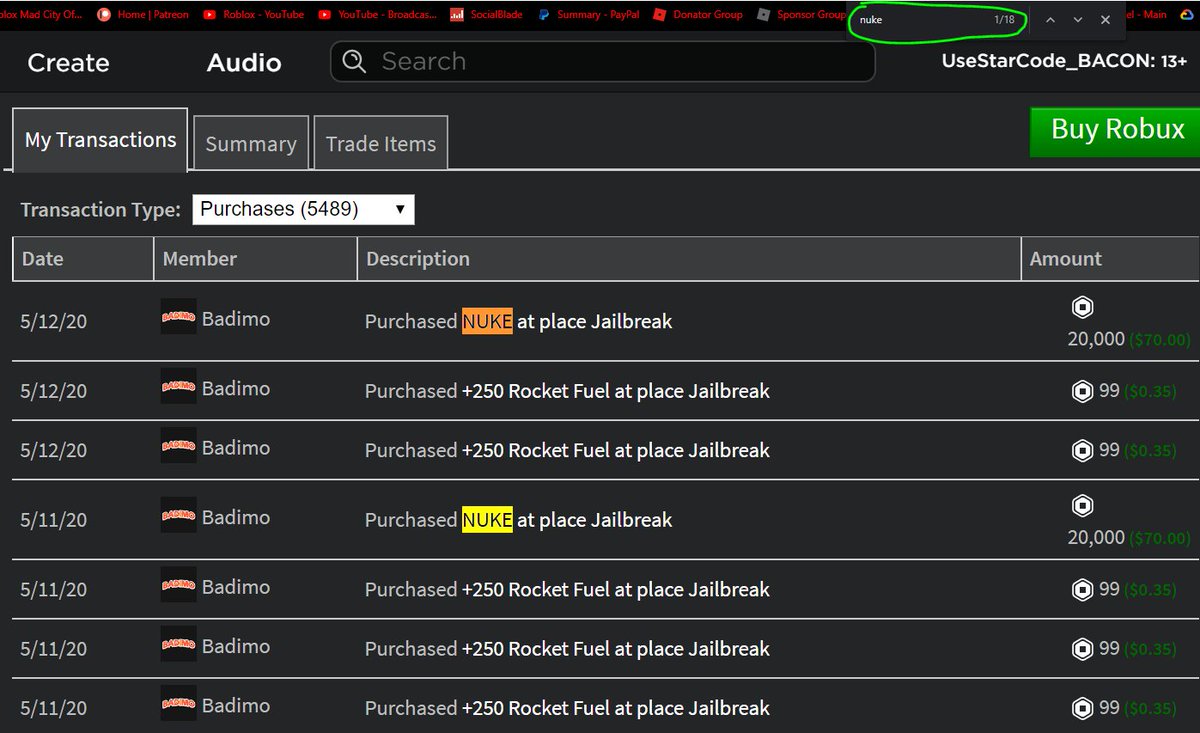Click 20,000 amount in 5/11/20 NUKE row
The image size is (1200, 733).
1096,537
